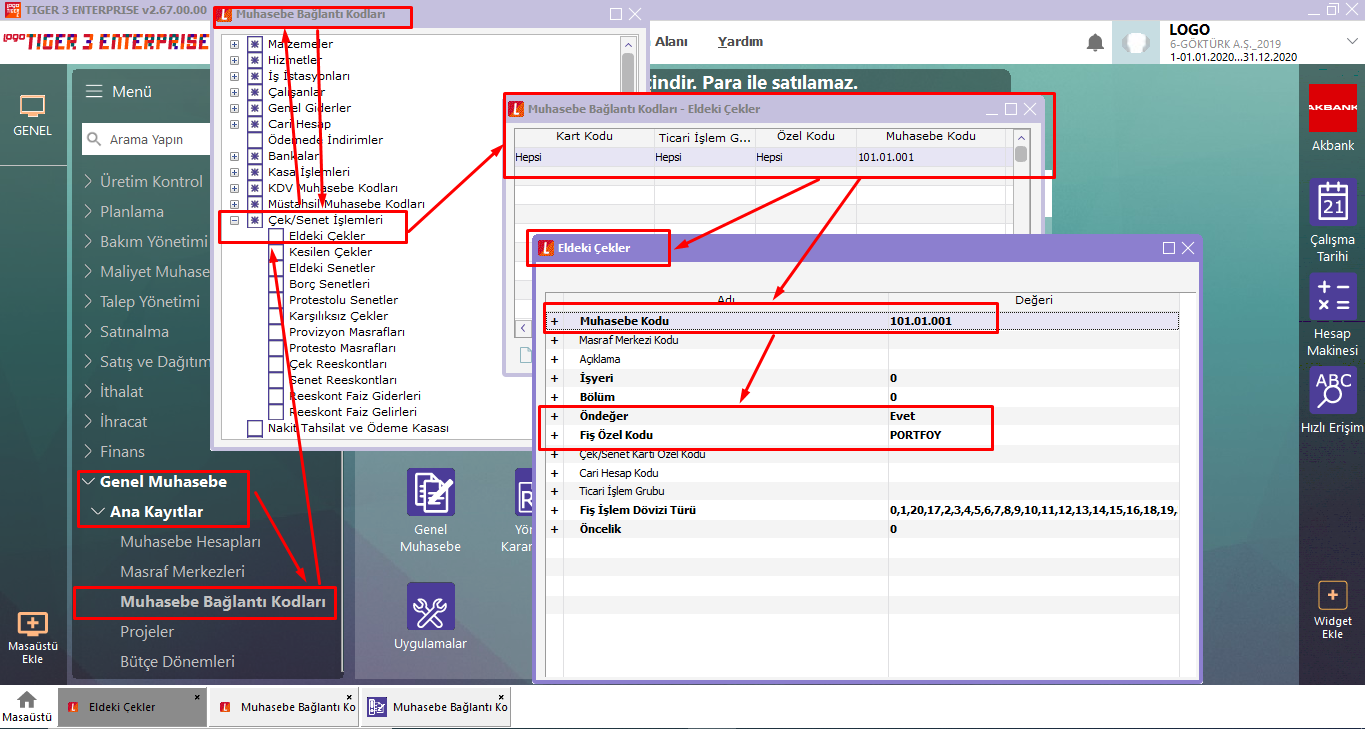Go to Masaüstü home icon in taskbar
This screenshot has width=1365, height=729.
pyautogui.click(x=27, y=699)
